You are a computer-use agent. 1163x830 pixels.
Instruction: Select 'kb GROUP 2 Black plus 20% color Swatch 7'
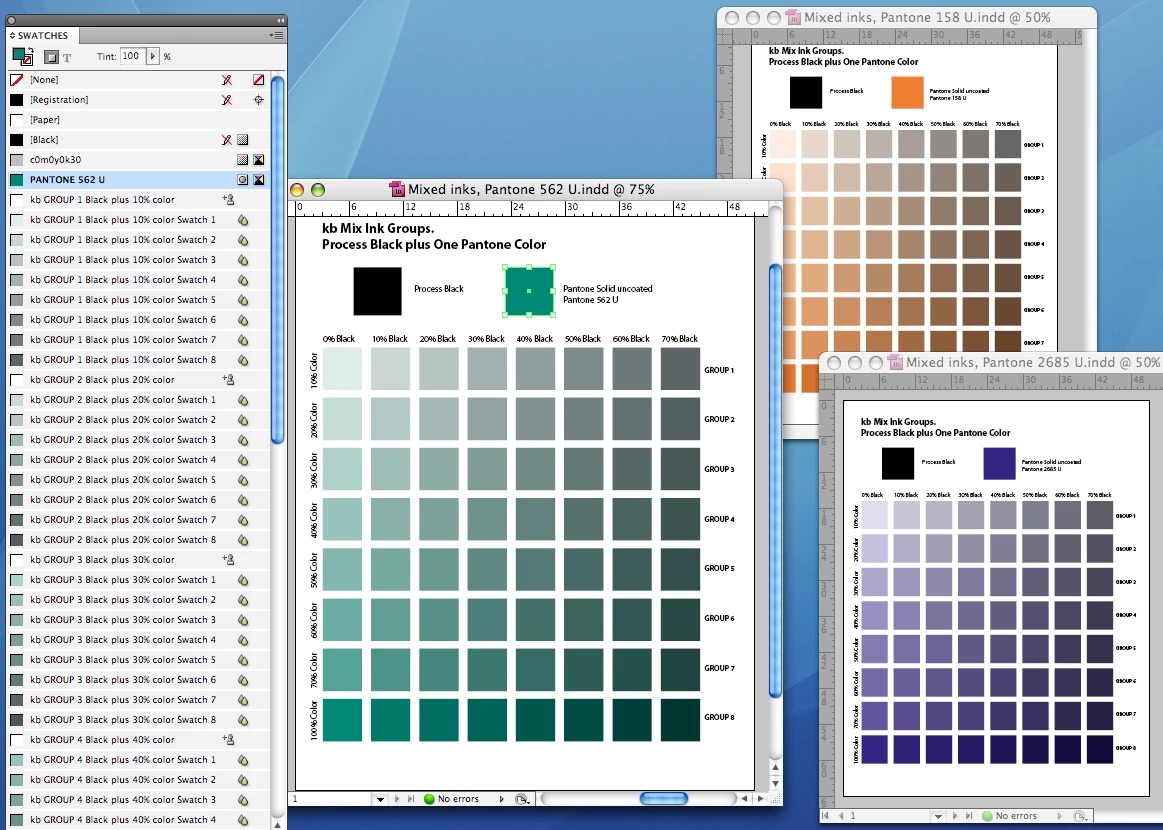coord(139,520)
